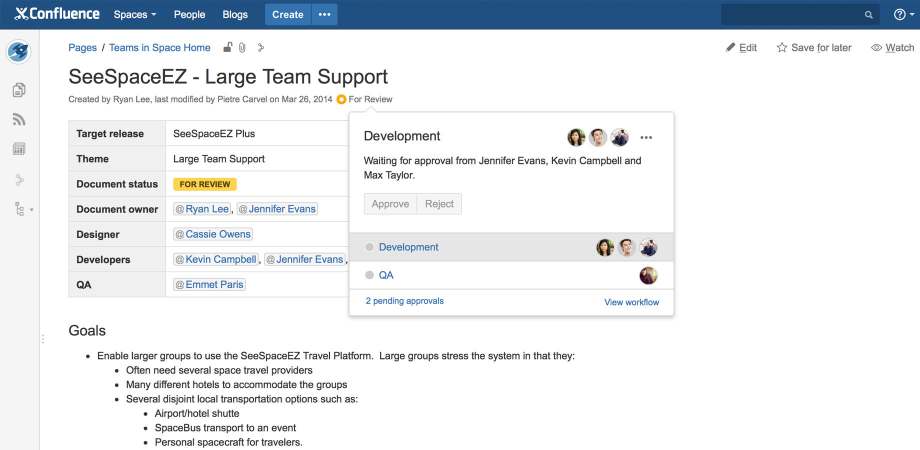This screenshot has height=450, width=920.
Task: Toggle Save for later star
Action: point(814,47)
